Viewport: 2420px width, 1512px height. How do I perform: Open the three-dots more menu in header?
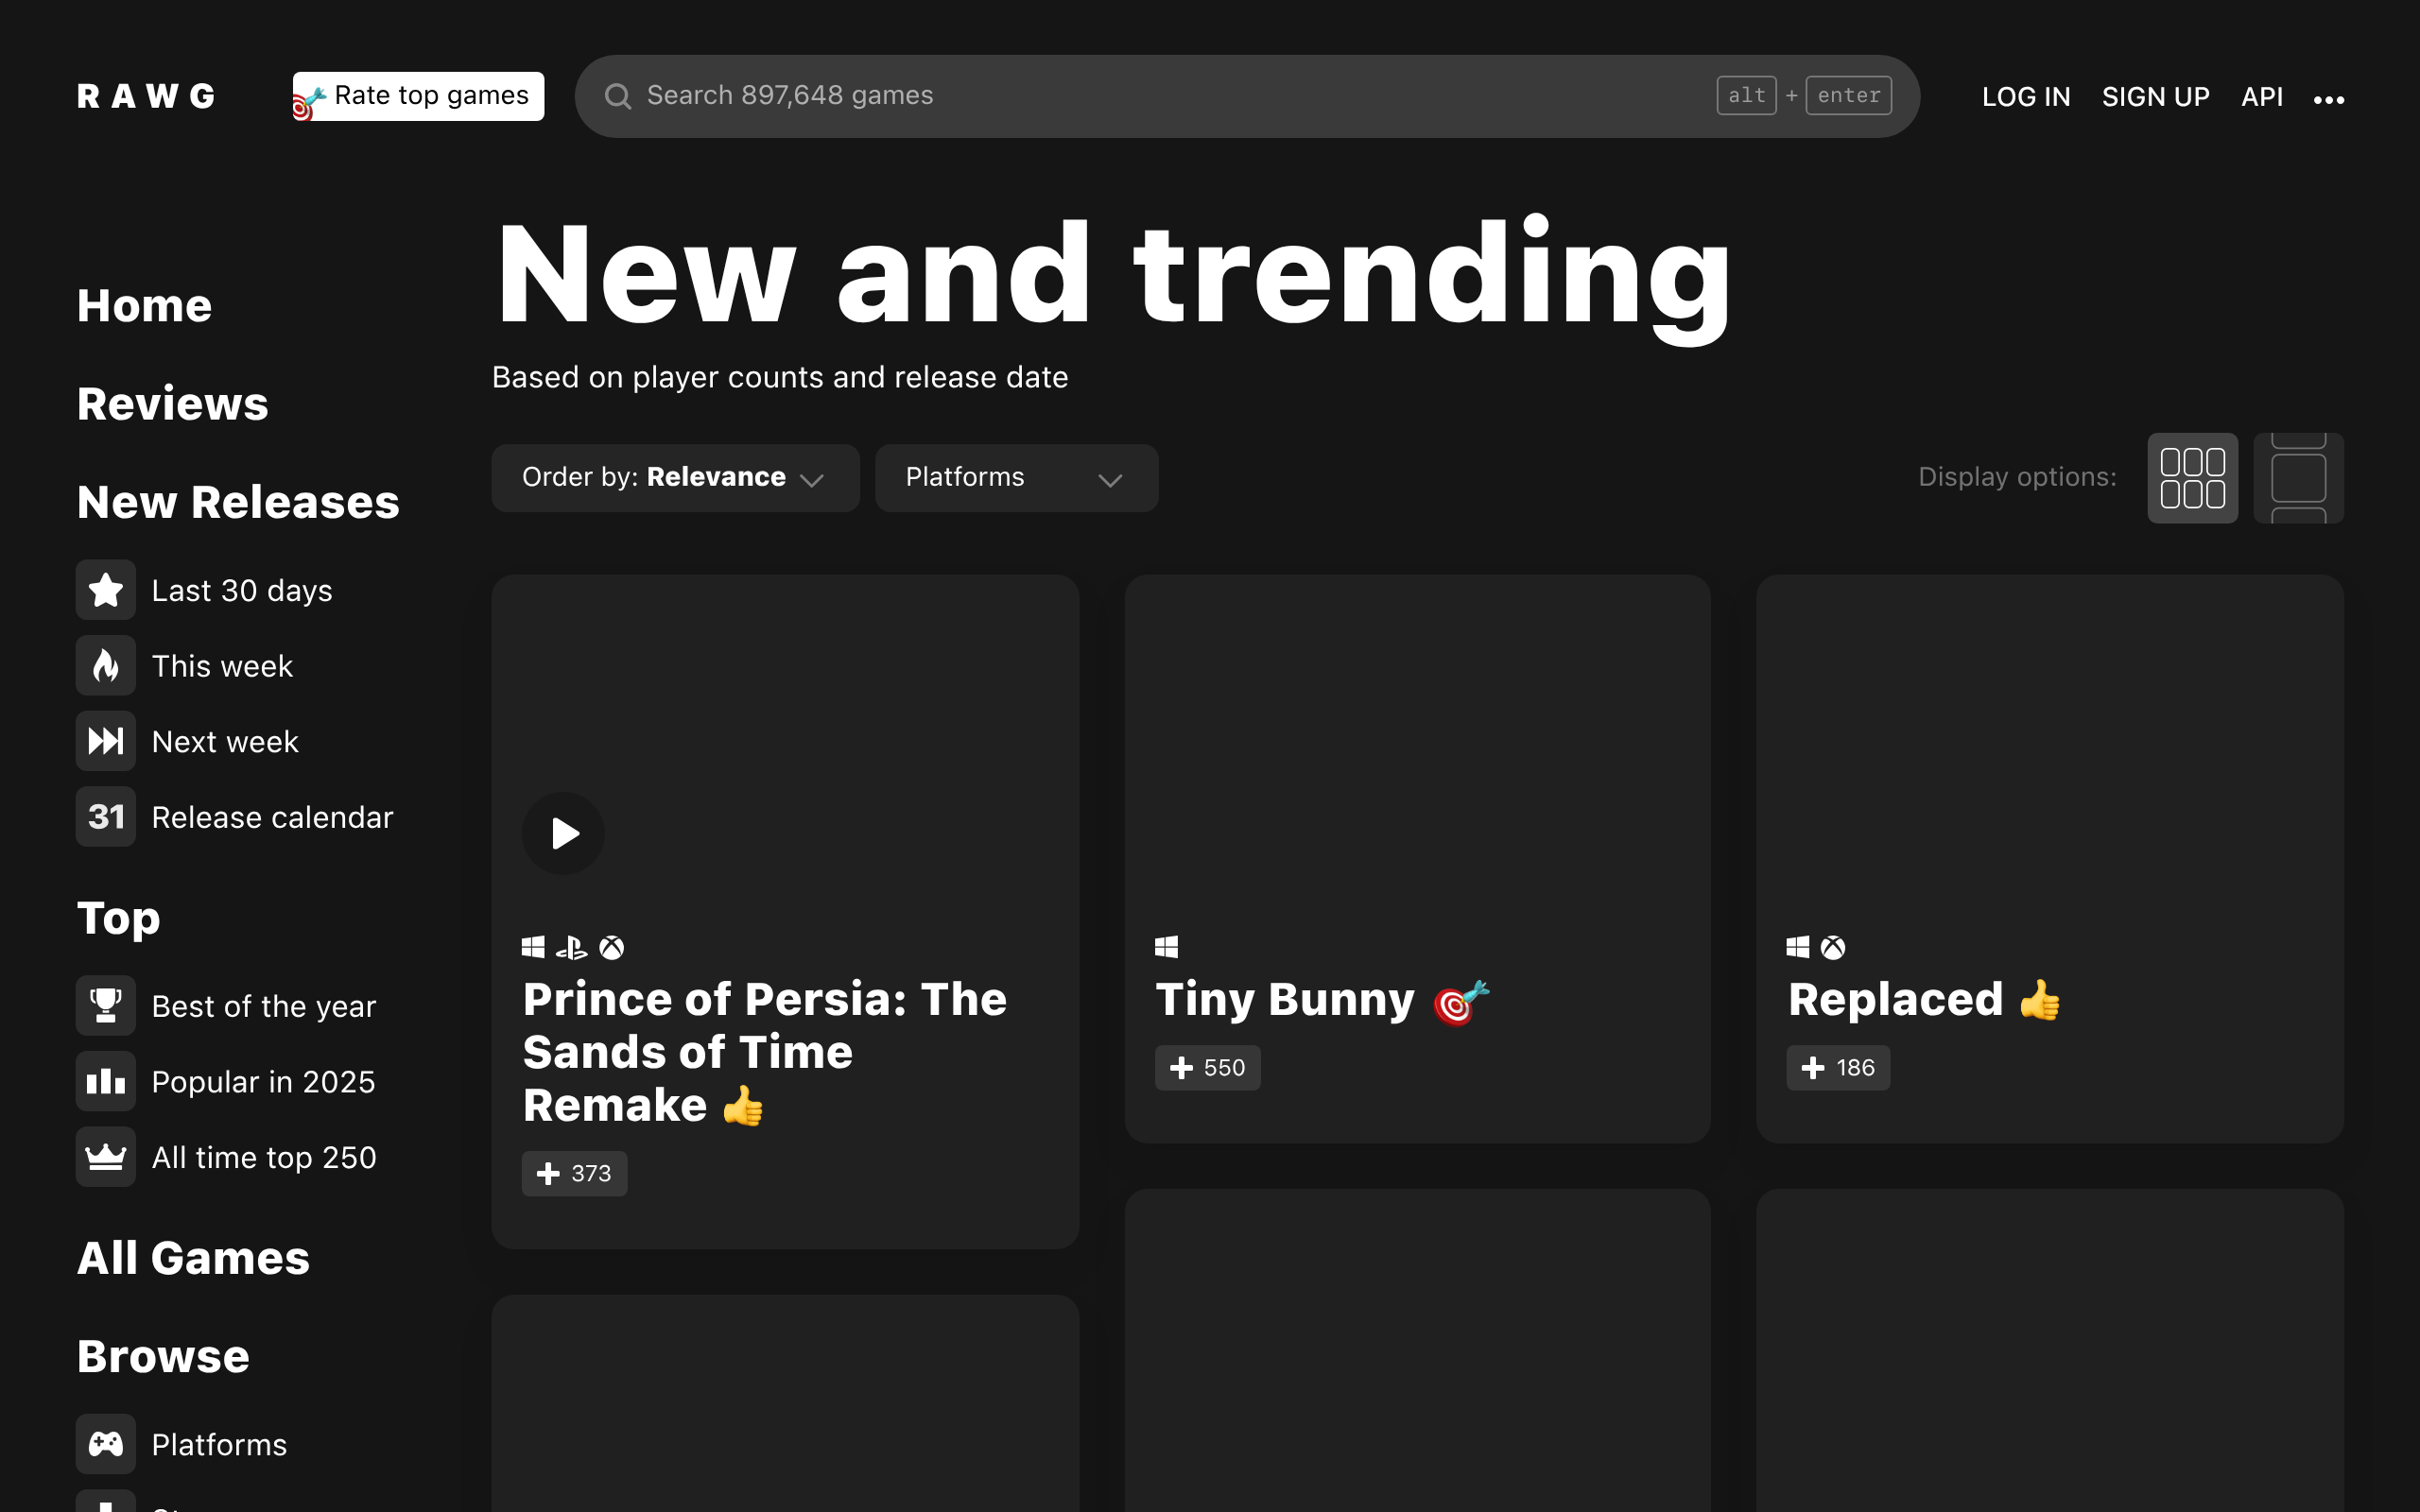(x=2329, y=99)
